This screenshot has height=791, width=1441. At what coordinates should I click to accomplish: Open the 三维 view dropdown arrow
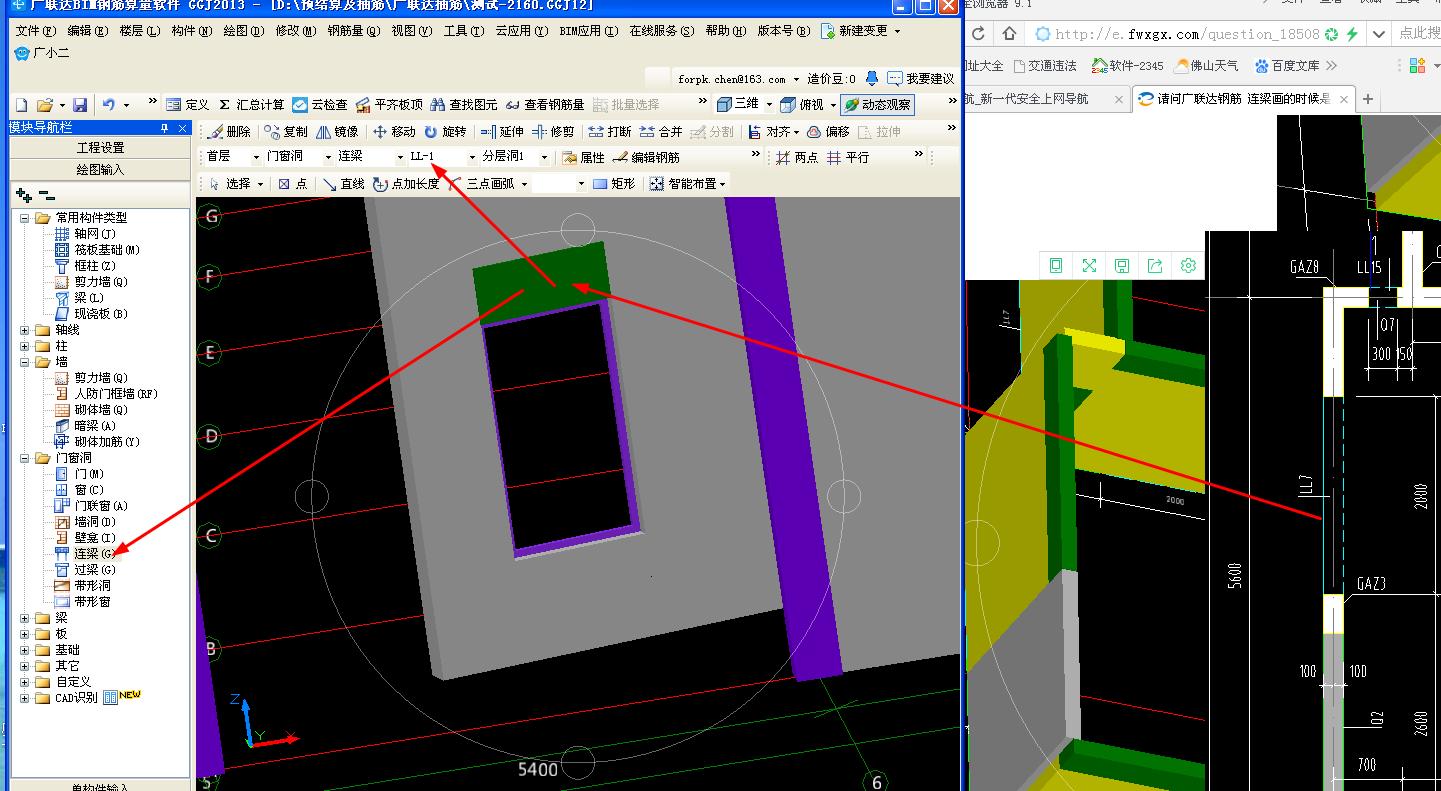769,104
